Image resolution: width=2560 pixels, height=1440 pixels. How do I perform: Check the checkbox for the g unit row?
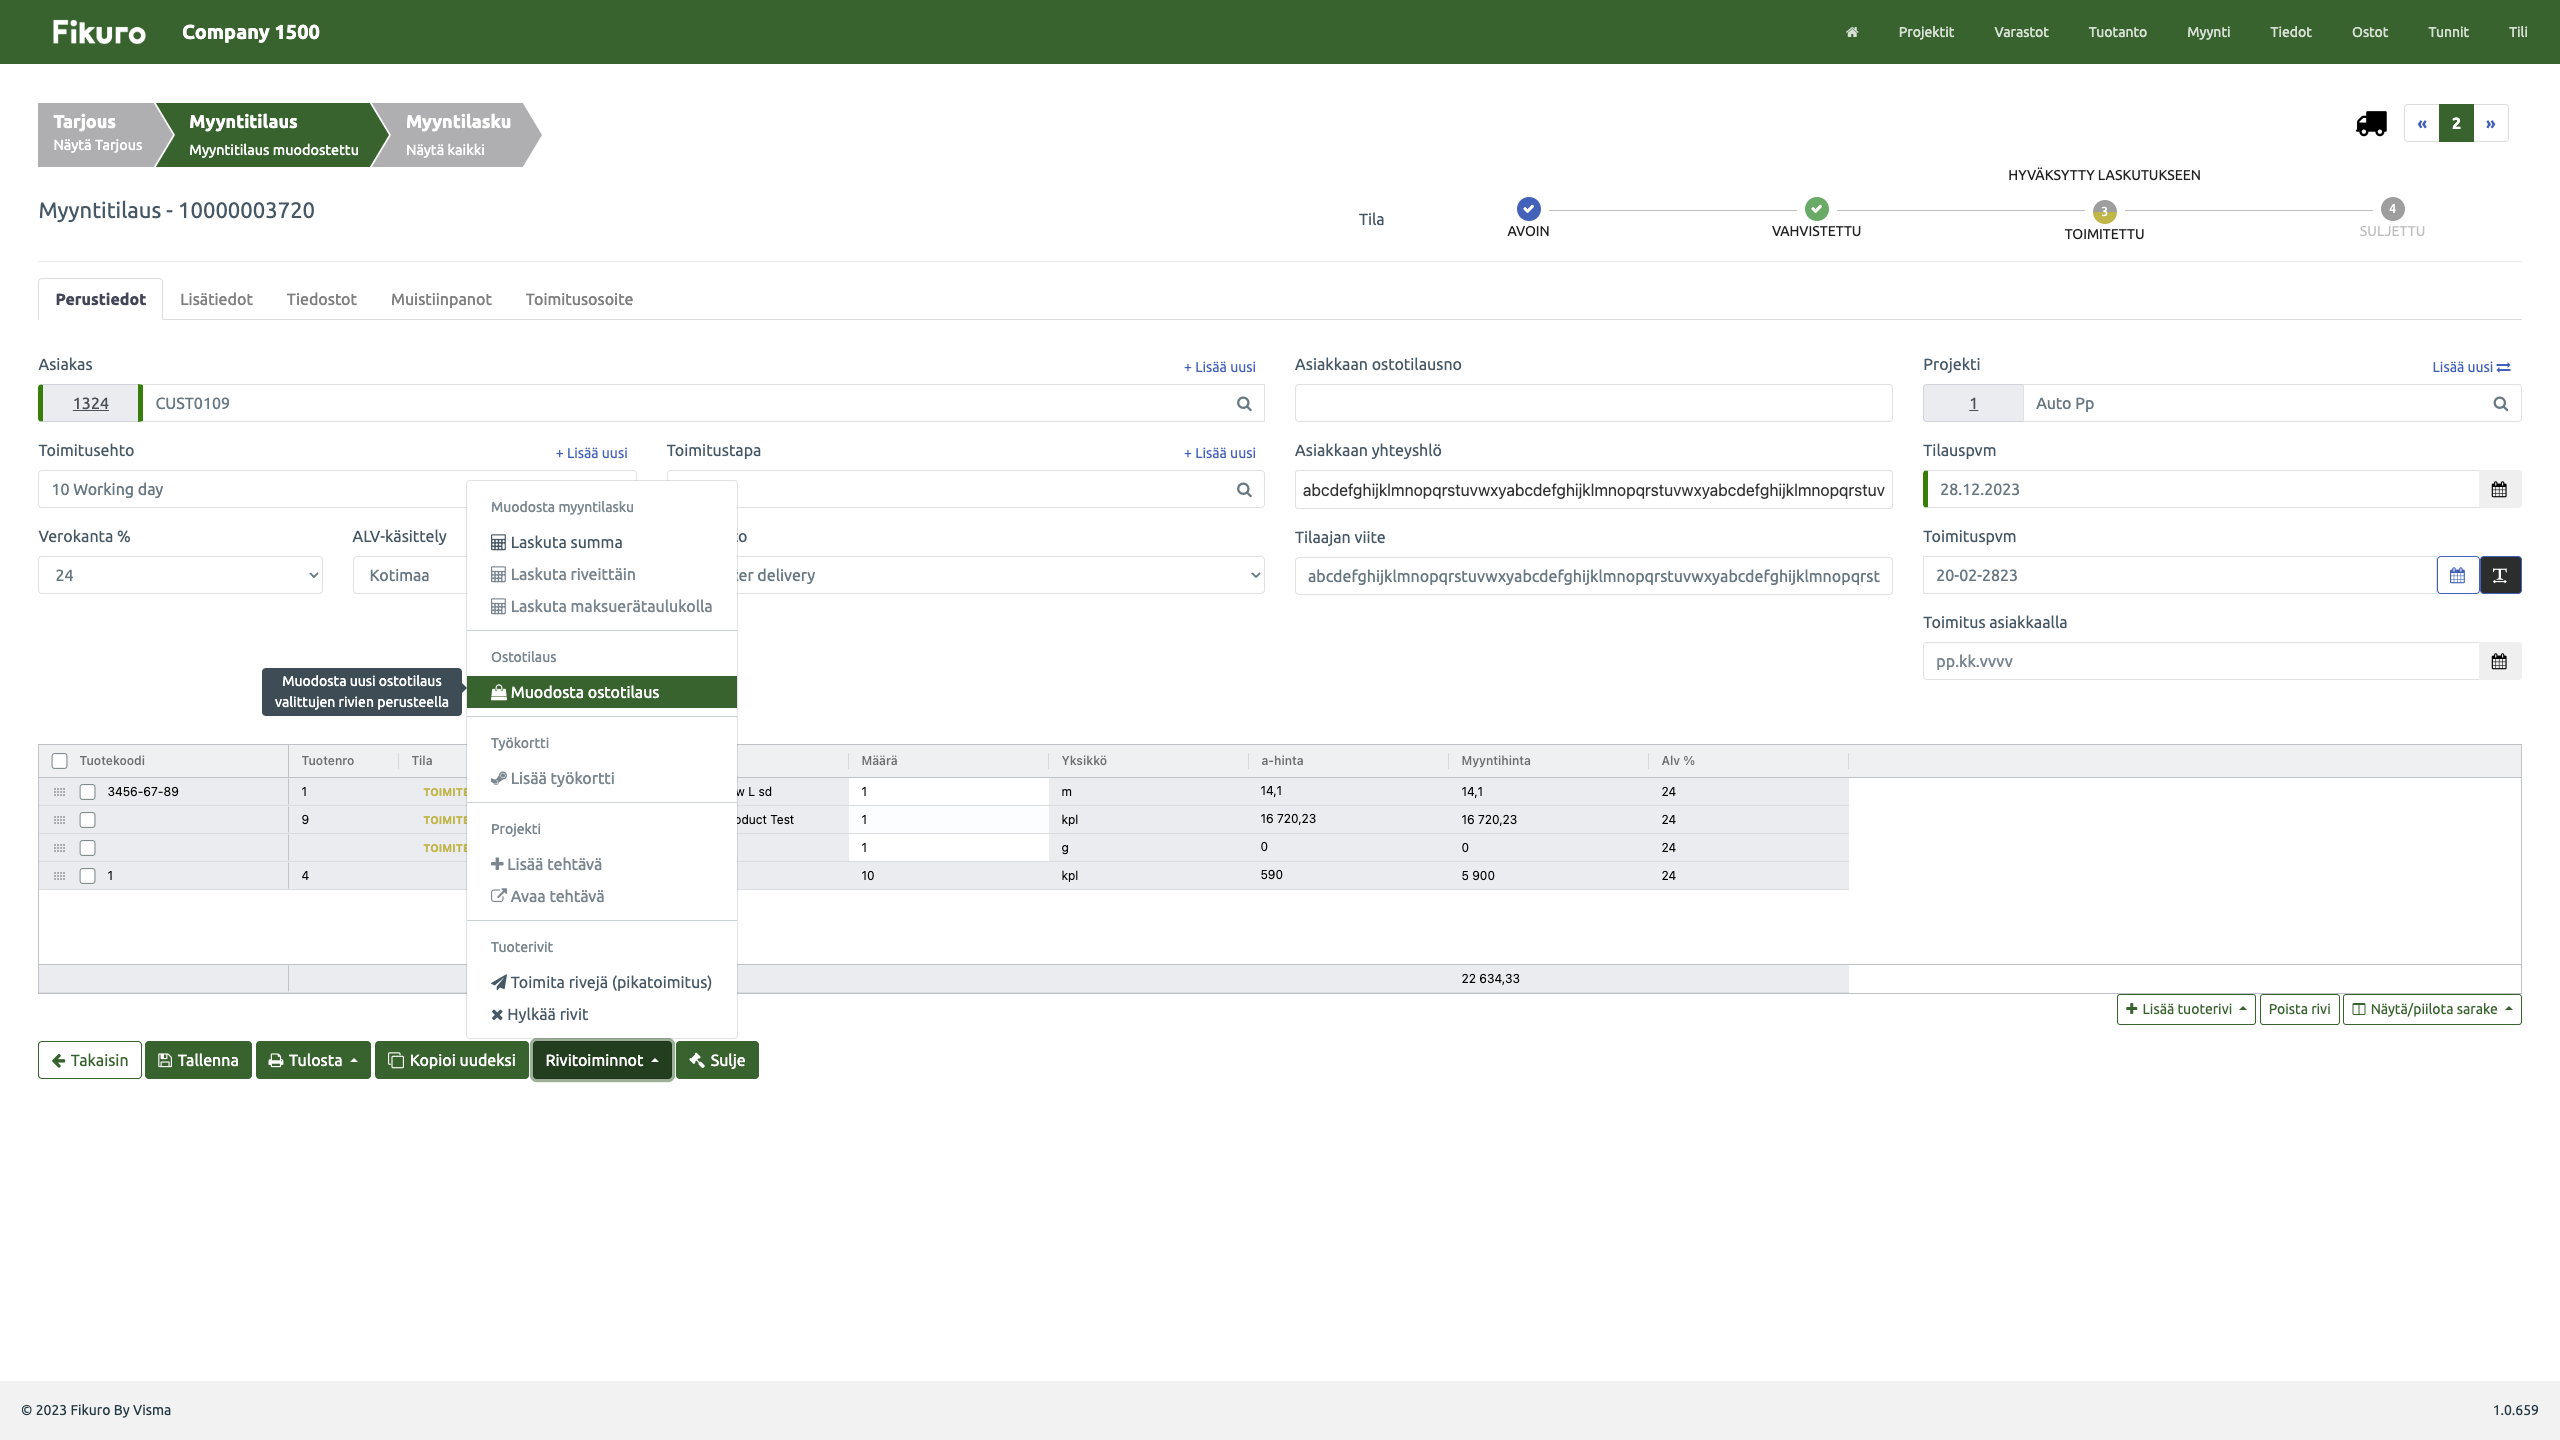pos(87,848)
